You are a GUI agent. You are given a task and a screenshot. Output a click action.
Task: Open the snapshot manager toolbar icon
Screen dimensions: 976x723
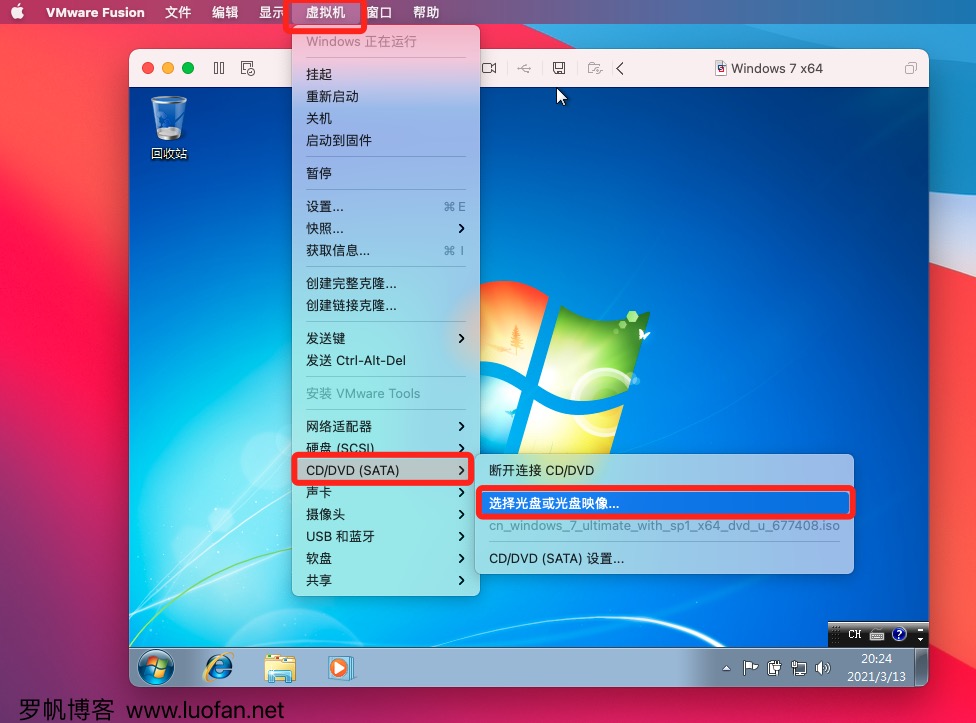click(248, 68)
